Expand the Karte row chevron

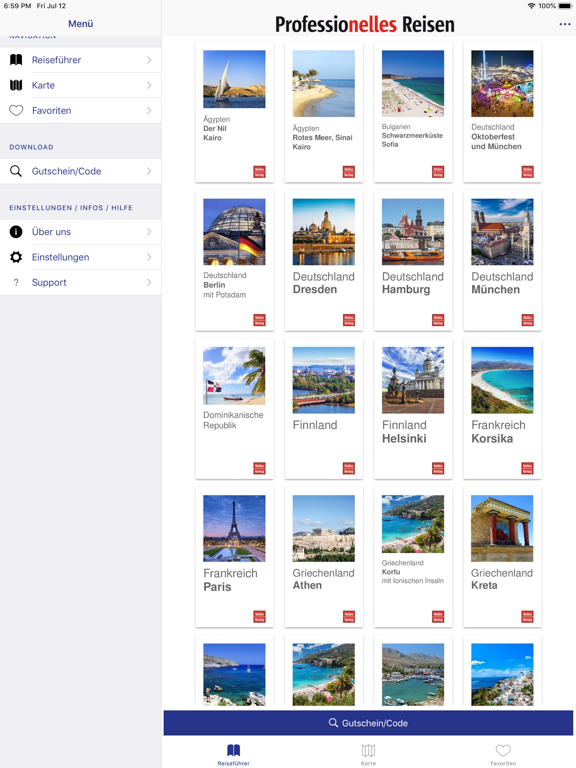click(149, 85)
